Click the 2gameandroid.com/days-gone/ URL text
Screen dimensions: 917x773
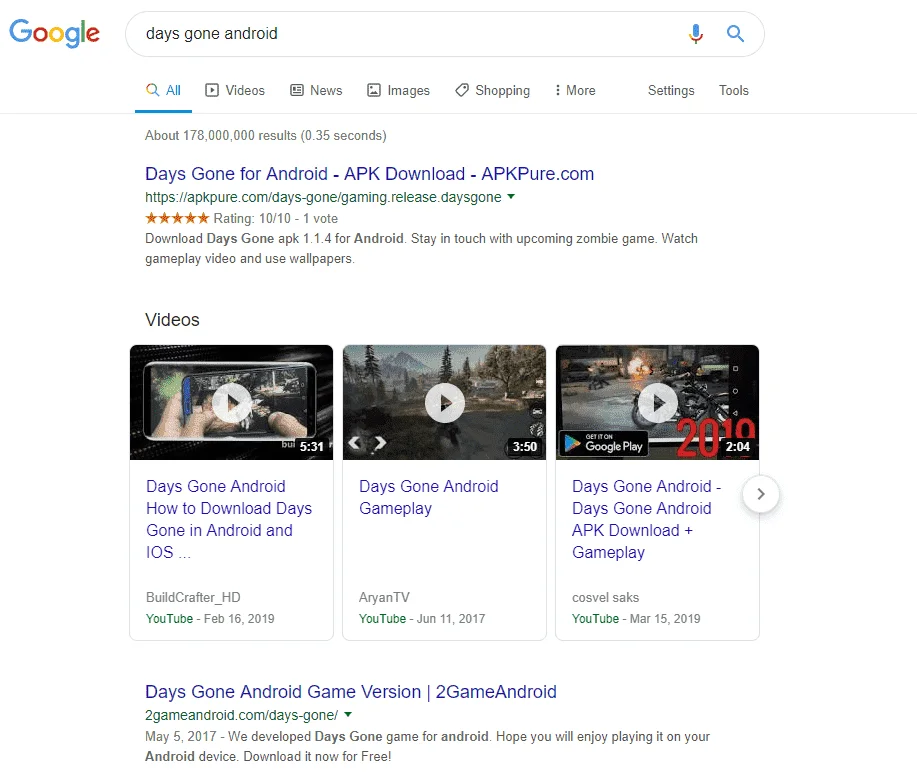click(x=242, y=715)
